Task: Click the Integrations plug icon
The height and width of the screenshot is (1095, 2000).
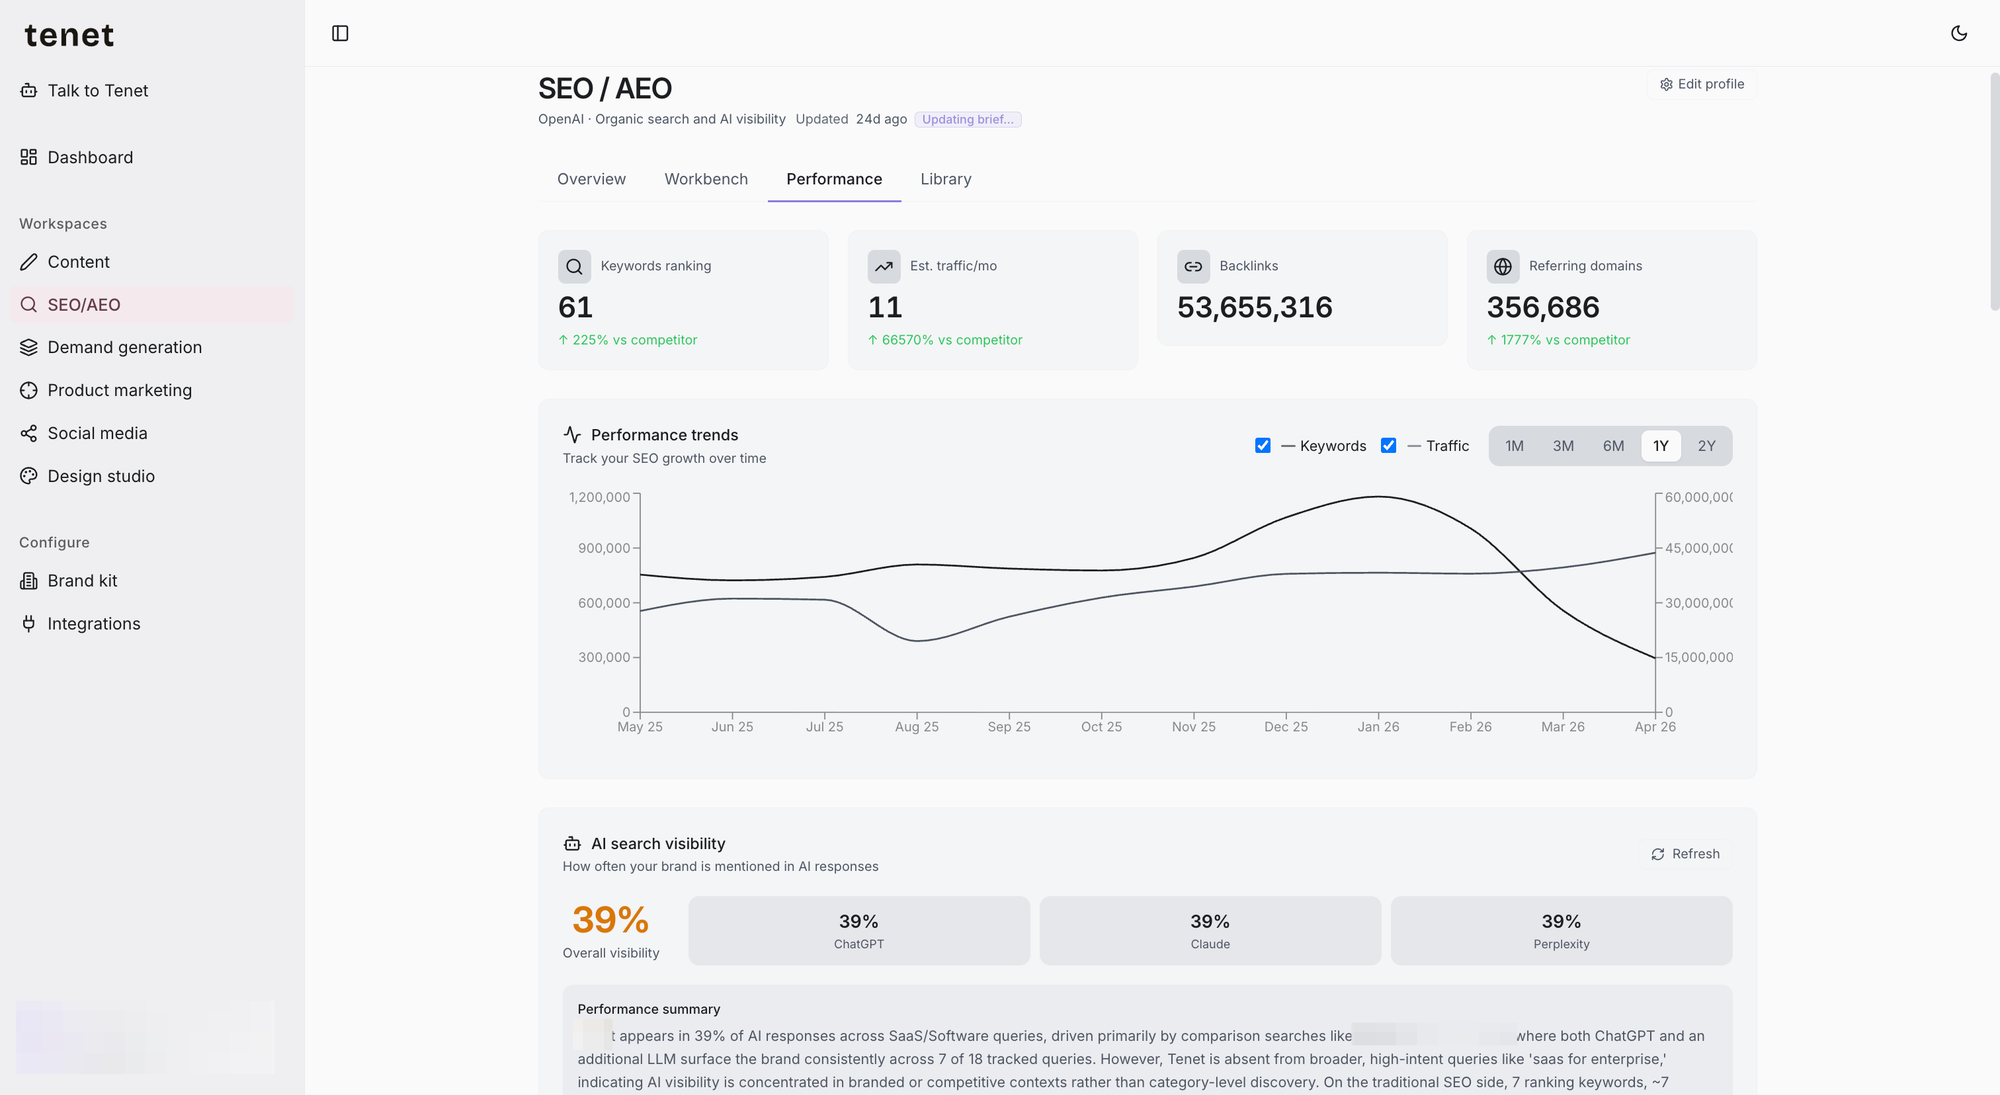Action: point(29,624)
